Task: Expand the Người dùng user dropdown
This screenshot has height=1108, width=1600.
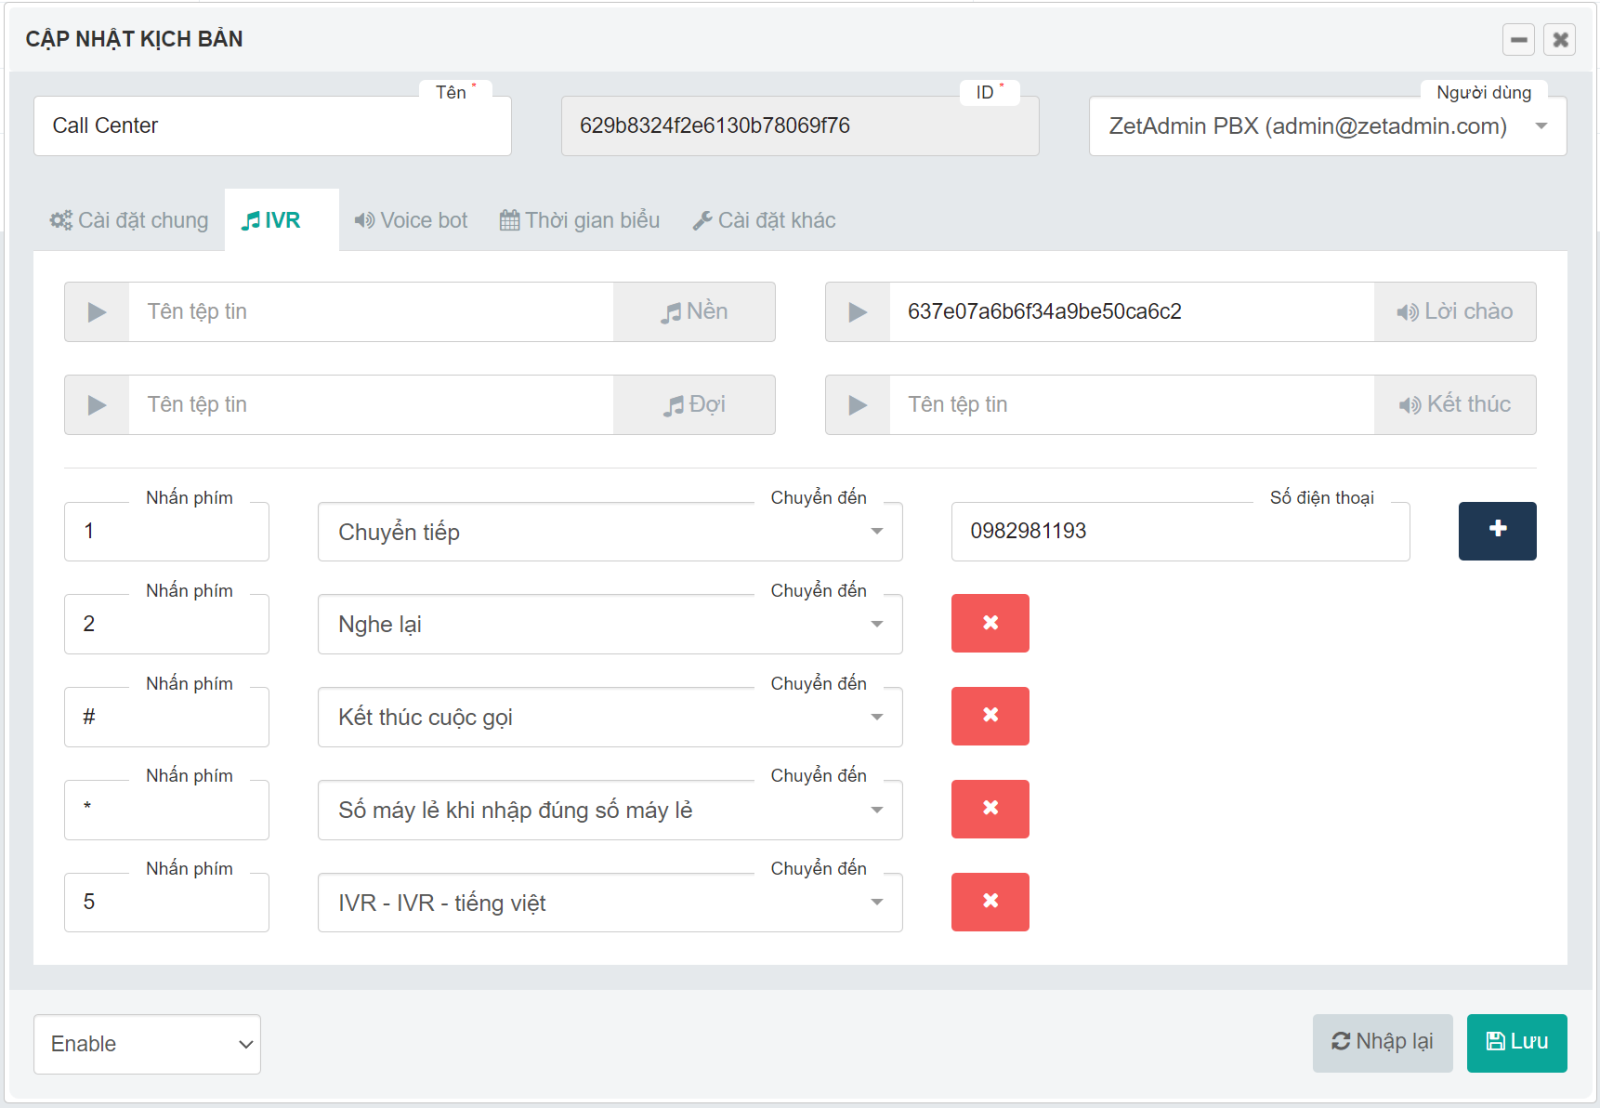Action: (1326, 126)
